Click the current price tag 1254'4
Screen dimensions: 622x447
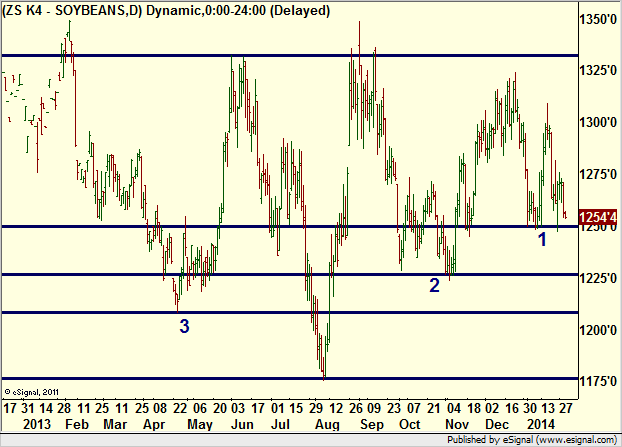click(x=598, y=217)
